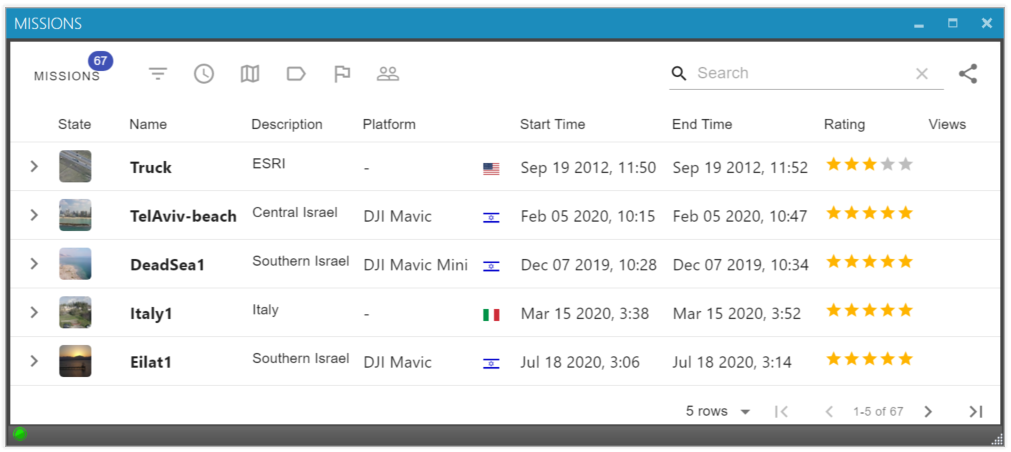The height and width of the screenshot is (452, 1011).
Task: Open the 5 rows per-page dropdown
Action: (718, 412)
